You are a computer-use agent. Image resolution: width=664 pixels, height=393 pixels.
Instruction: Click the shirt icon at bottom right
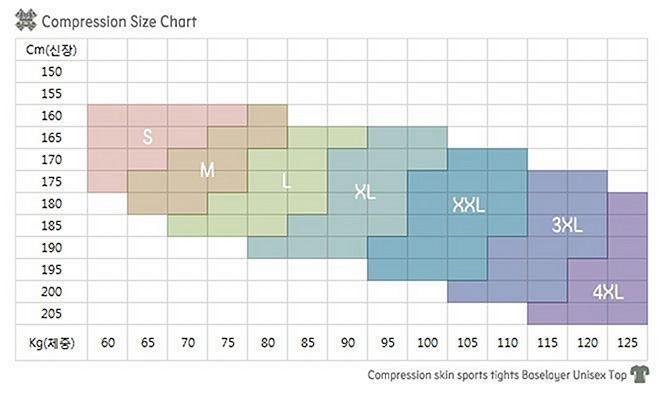[x=639, y=374]
